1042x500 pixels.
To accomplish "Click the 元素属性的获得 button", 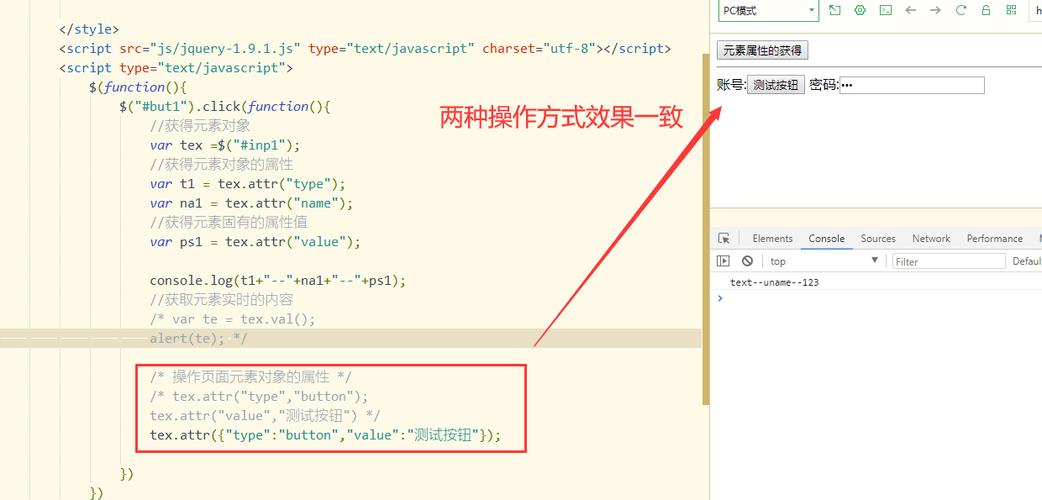I will (x=762, y=51).
